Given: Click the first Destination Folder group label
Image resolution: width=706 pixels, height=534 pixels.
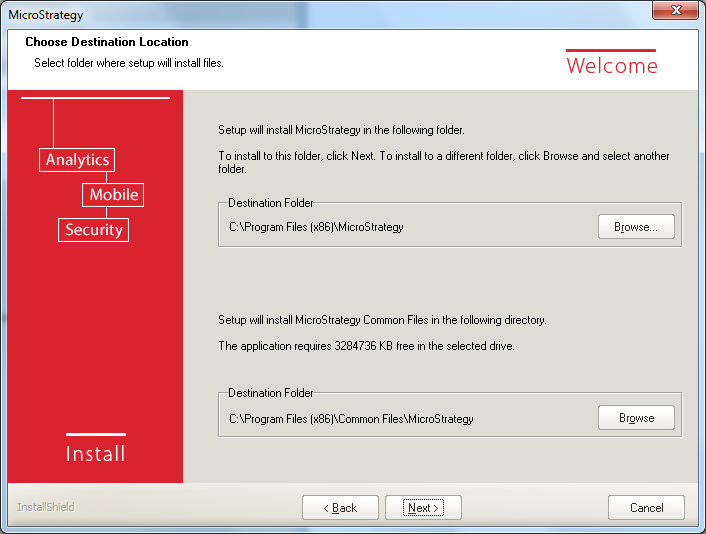Looking at the screenshot, I should click(x=270, y=203).
